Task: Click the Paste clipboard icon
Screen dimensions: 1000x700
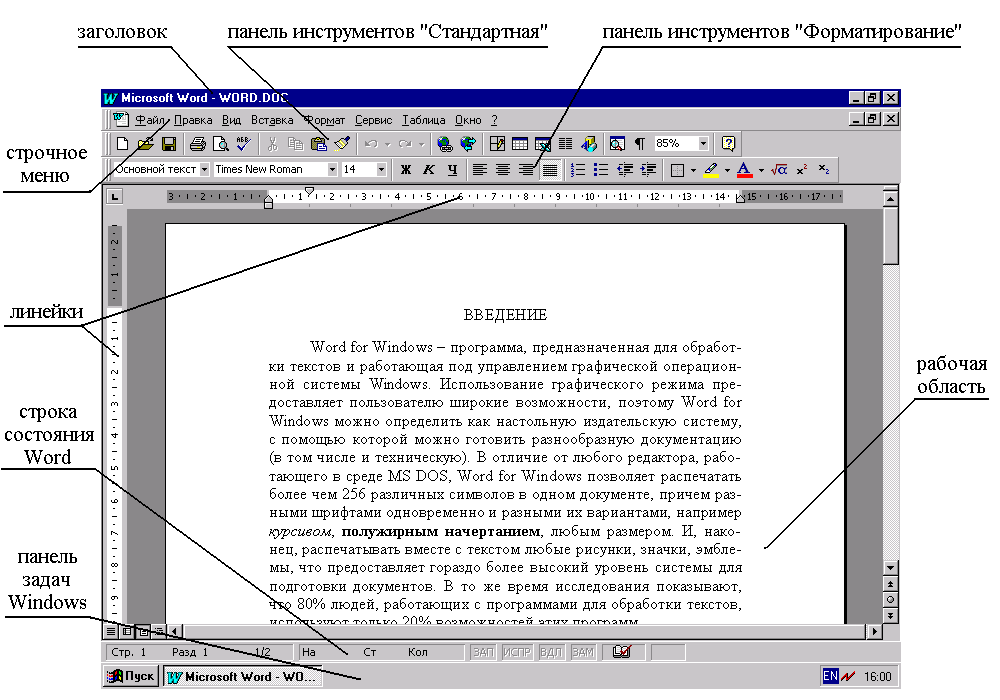Action: [319, 144]
